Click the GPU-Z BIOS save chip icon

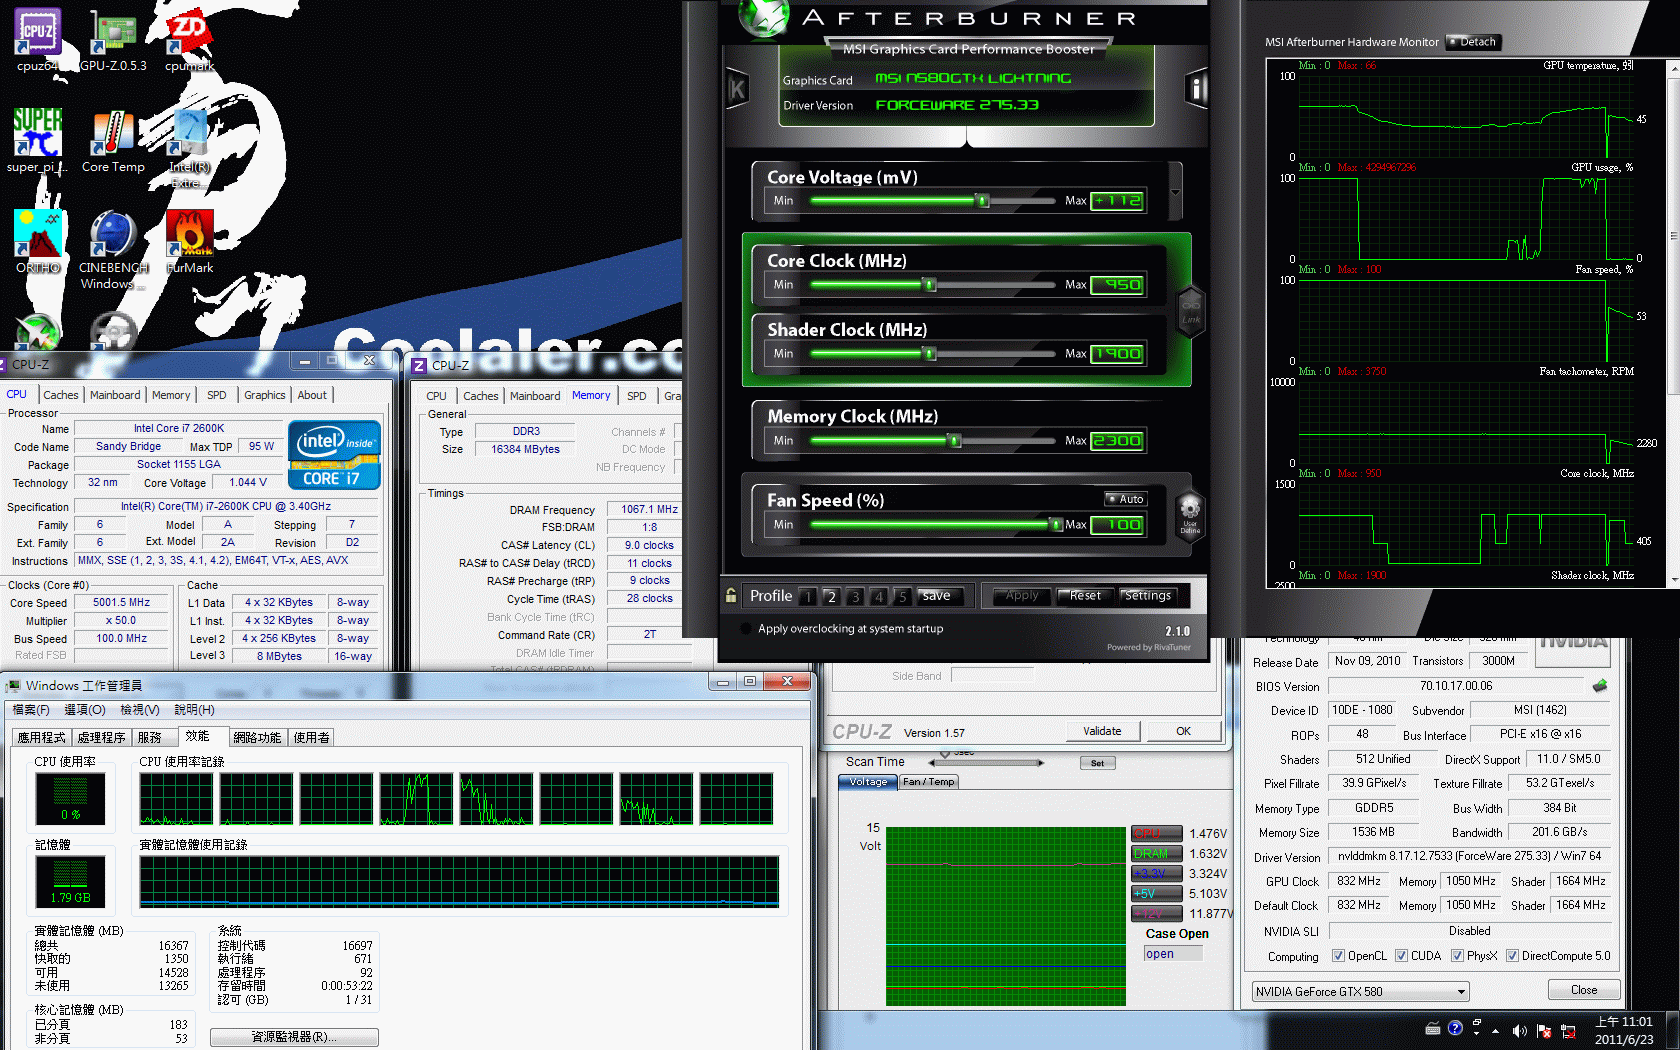pyautogui.click(x=1600, y=686)
